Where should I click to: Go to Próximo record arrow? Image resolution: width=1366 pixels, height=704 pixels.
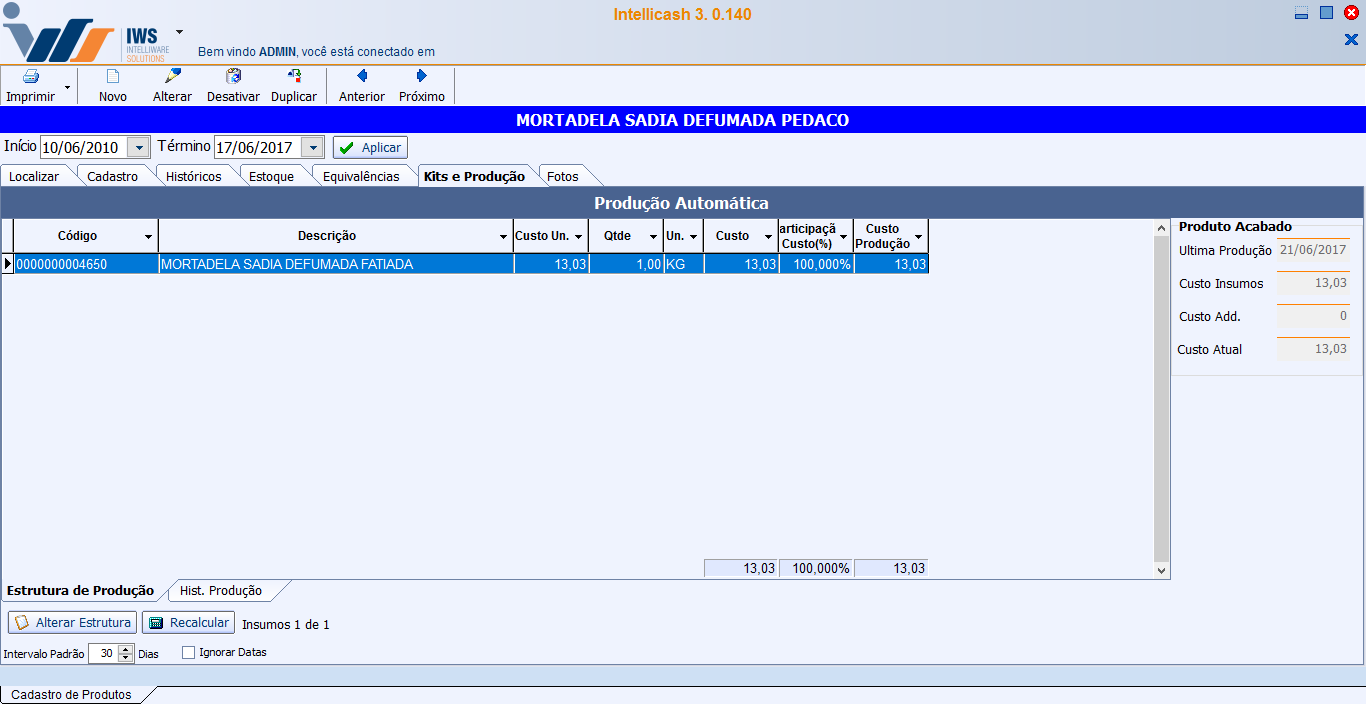click(421, 76)
